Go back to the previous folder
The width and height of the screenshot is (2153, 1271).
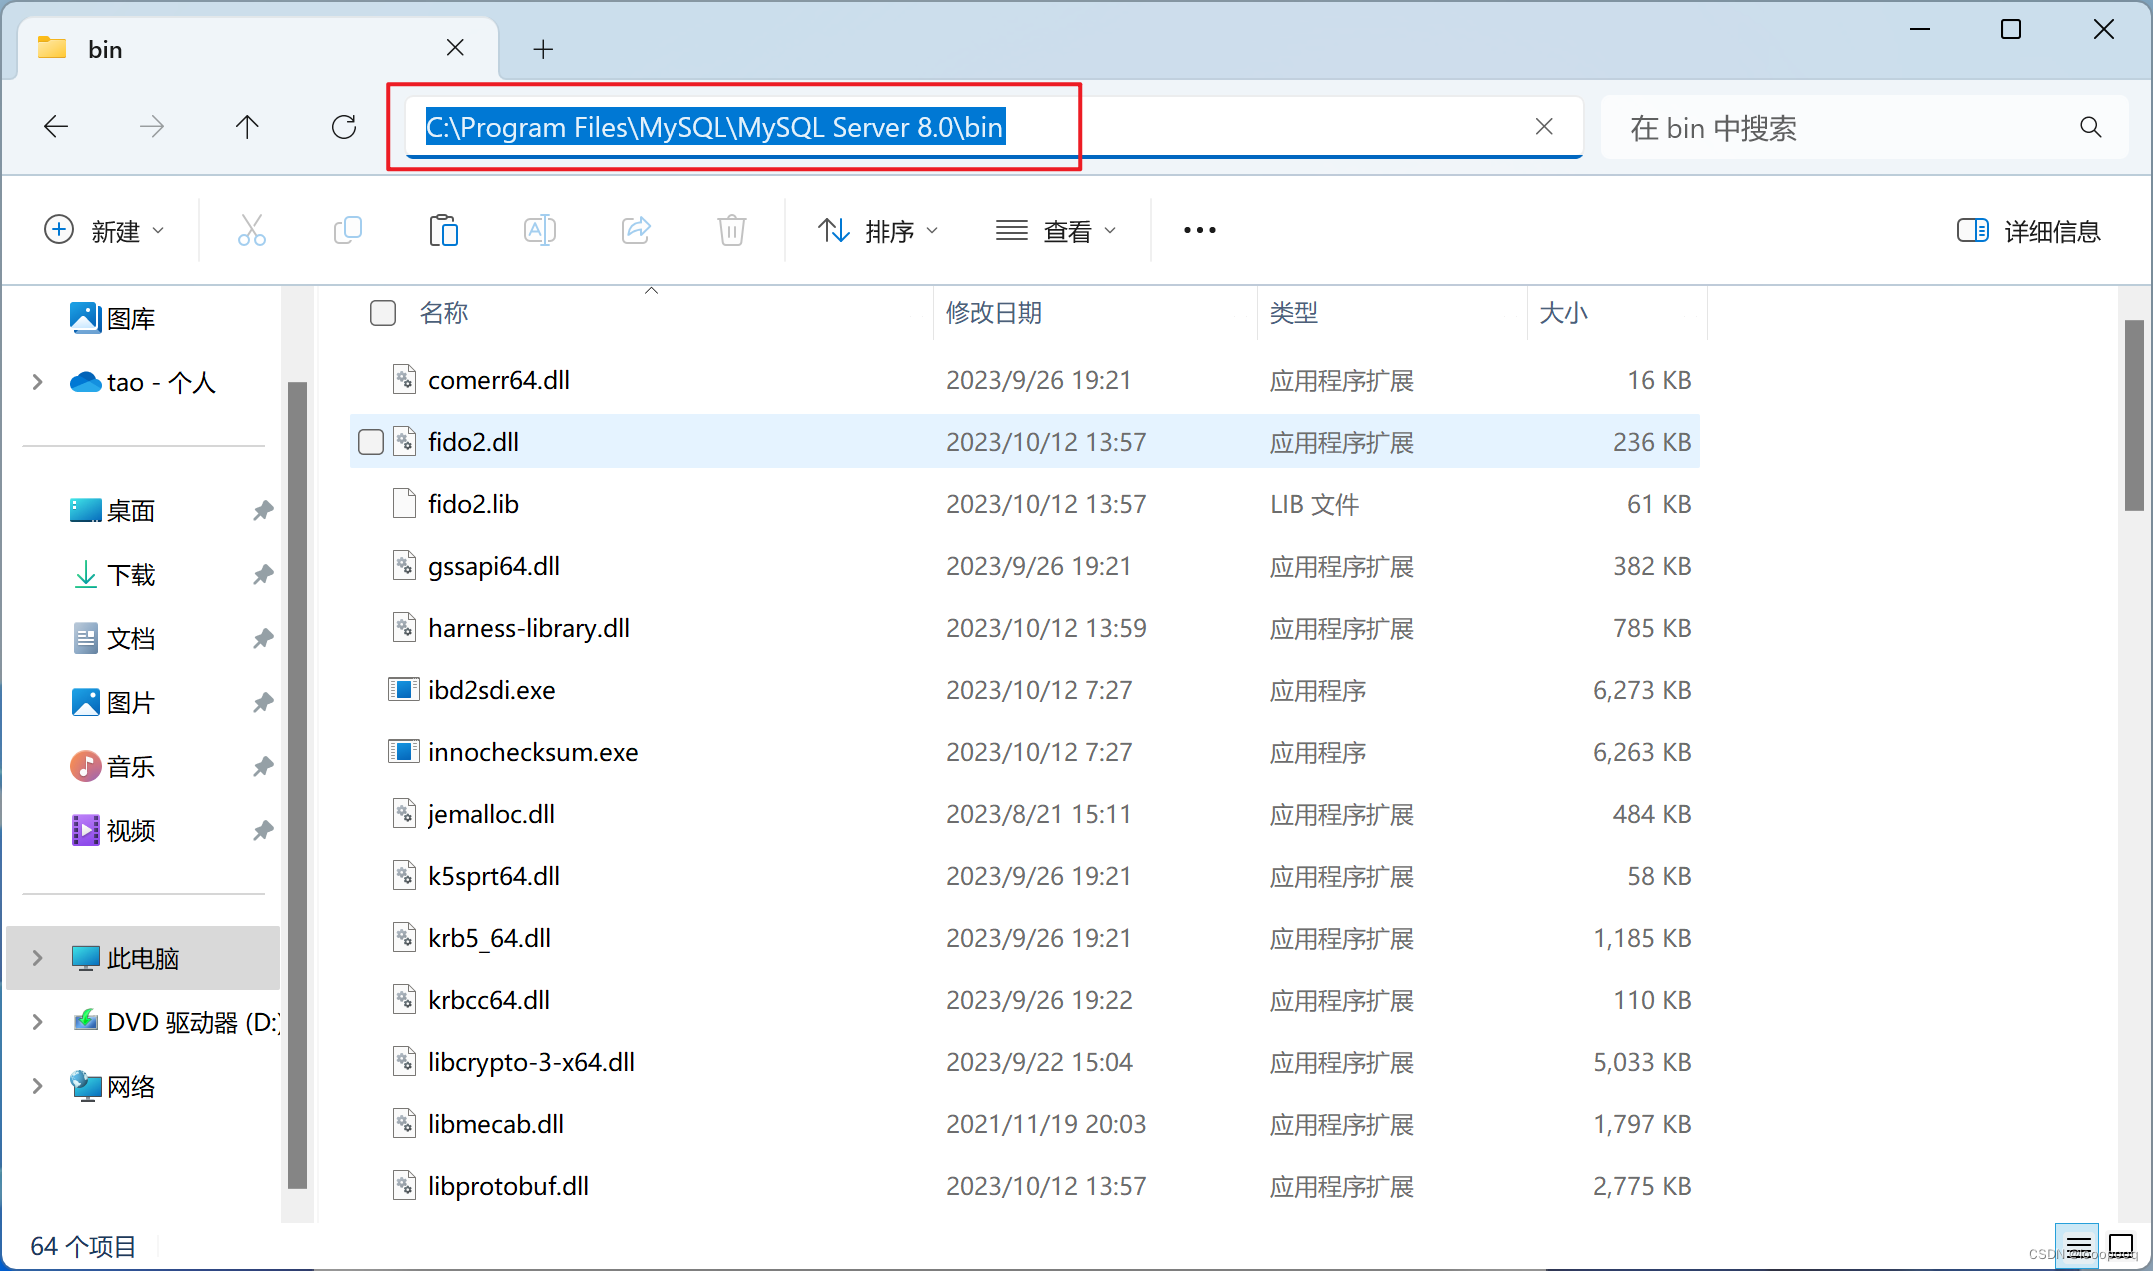tap(56, 127)
